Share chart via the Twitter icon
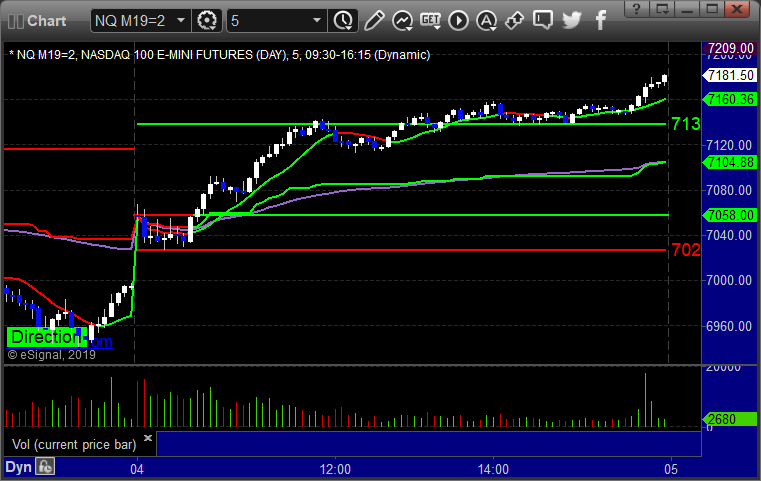 pos(572,20)
